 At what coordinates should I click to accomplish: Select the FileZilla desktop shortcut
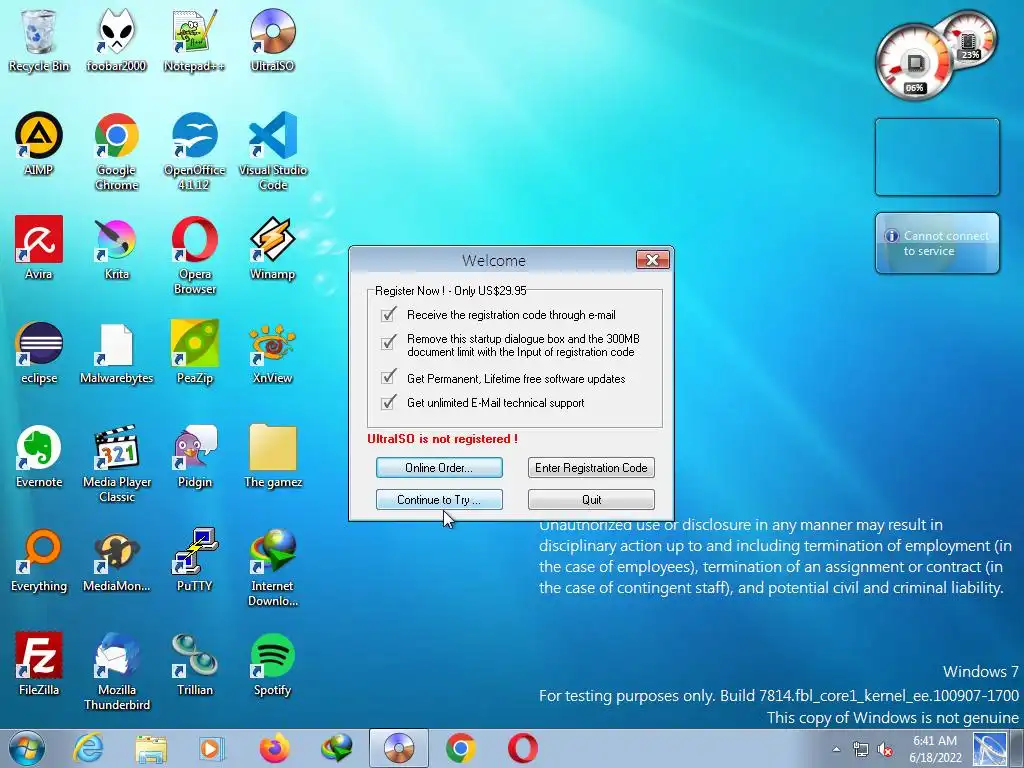pos(39,664)
